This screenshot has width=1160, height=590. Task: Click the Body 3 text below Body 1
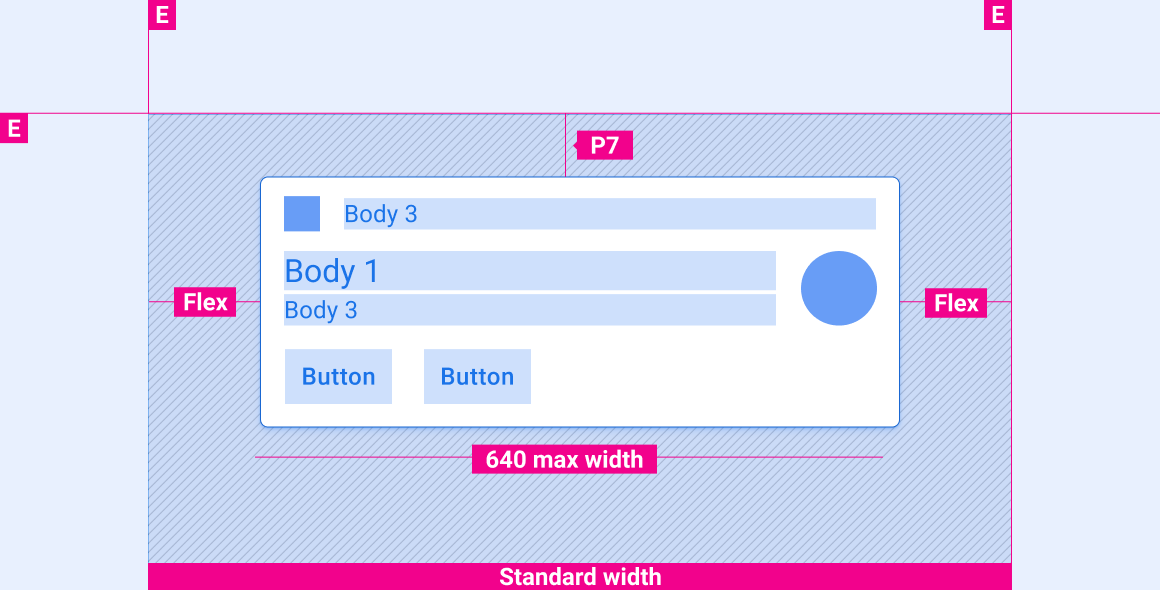point(321,310)
